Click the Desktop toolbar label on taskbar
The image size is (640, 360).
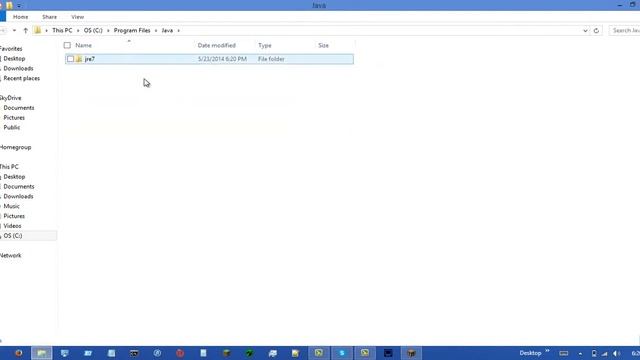530,353
